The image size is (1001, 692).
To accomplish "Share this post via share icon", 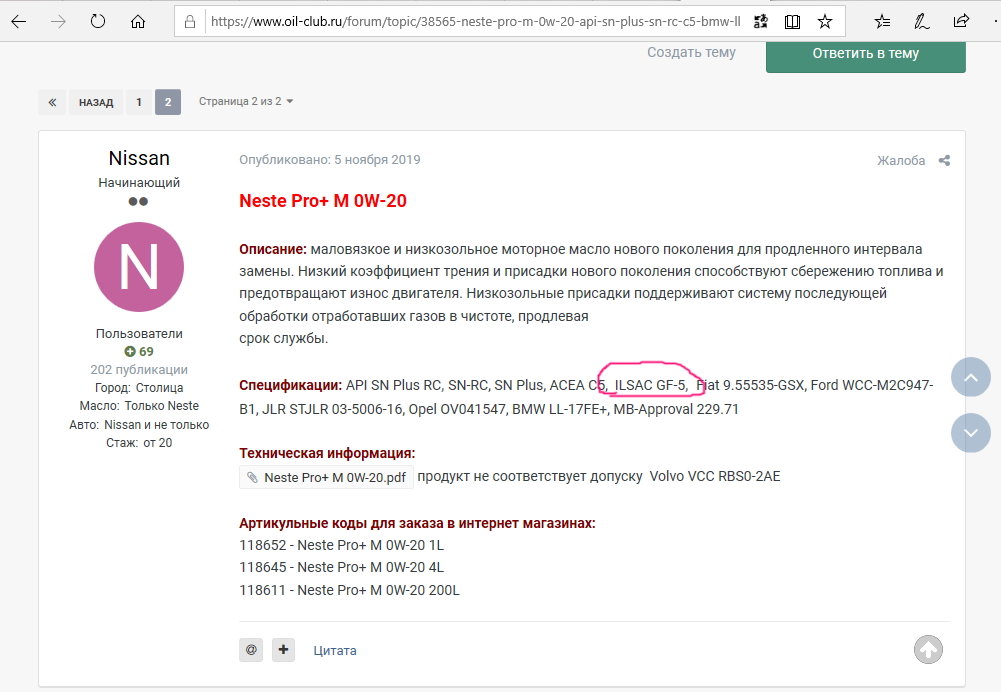I will coord(944,160).
